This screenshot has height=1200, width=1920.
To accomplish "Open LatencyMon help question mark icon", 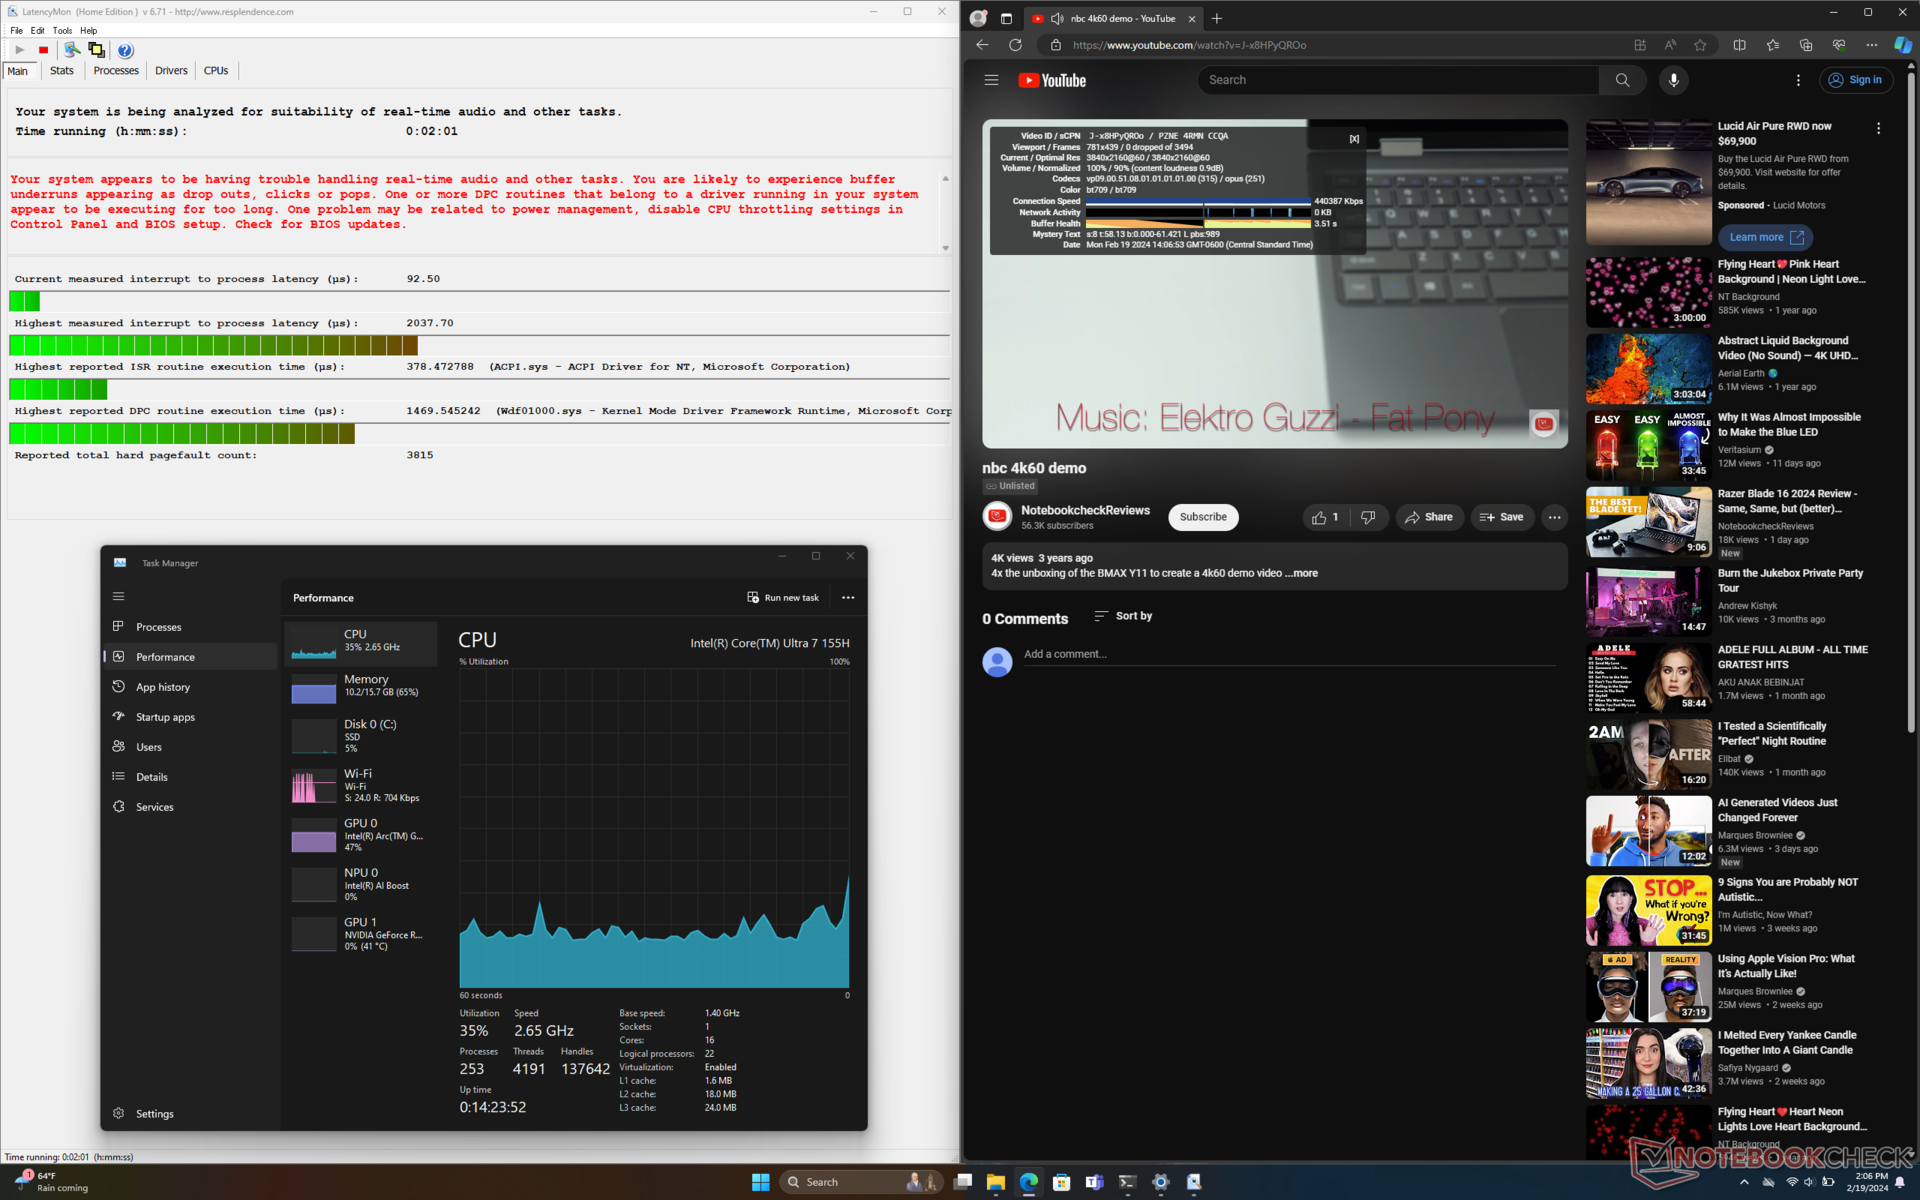I will (125, 50).
